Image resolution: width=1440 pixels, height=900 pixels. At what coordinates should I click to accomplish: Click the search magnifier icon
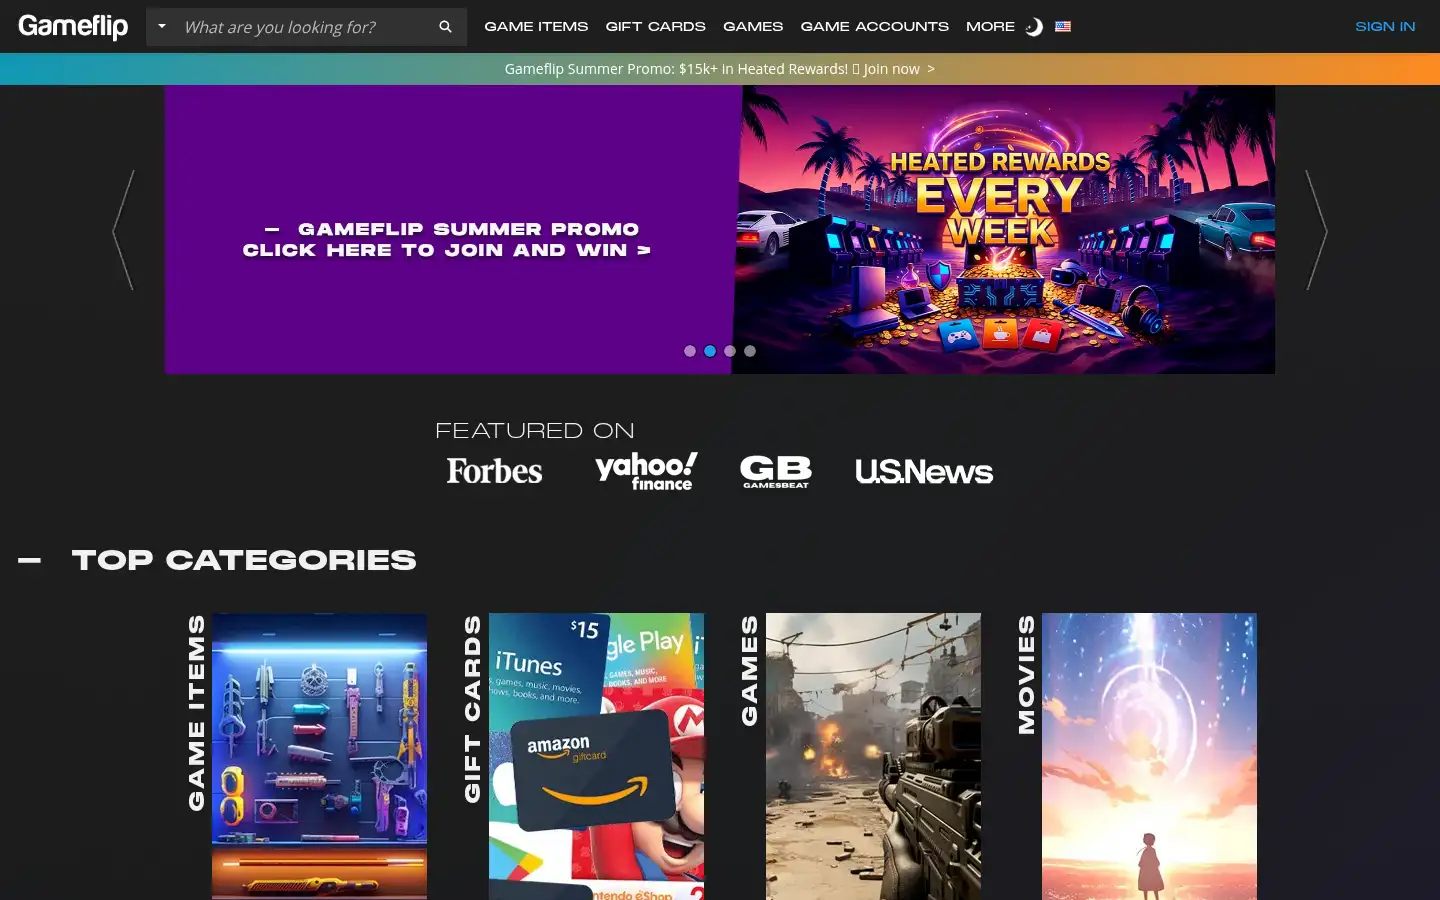click(x=445, y=27)
